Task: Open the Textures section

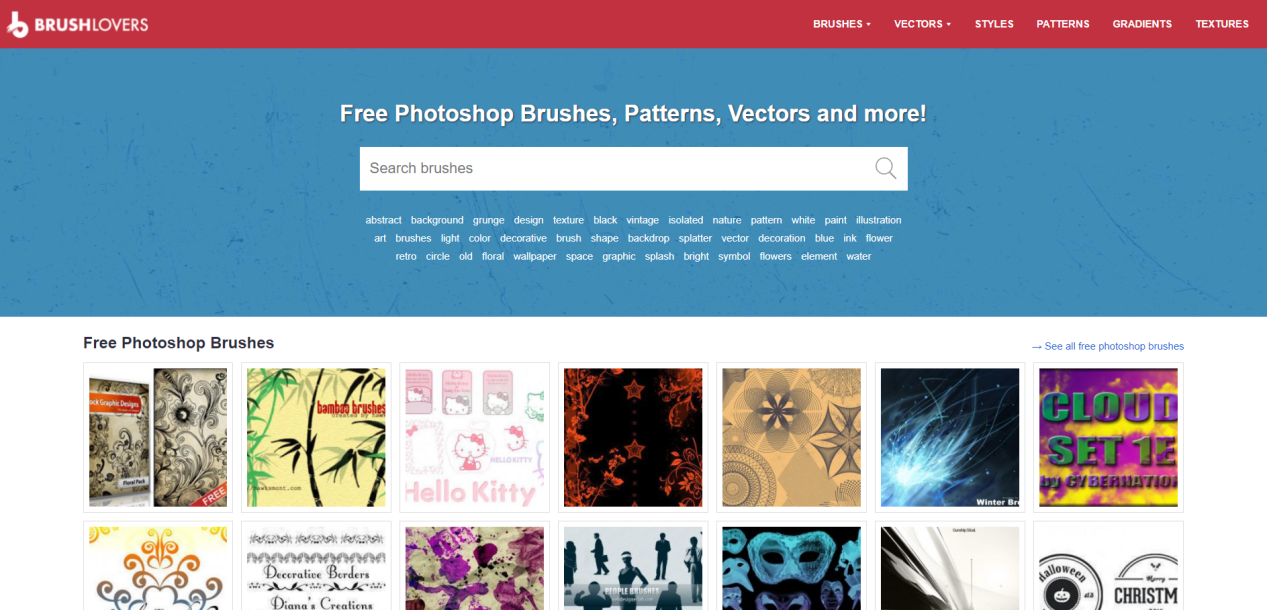Action: click(1222, 24)
